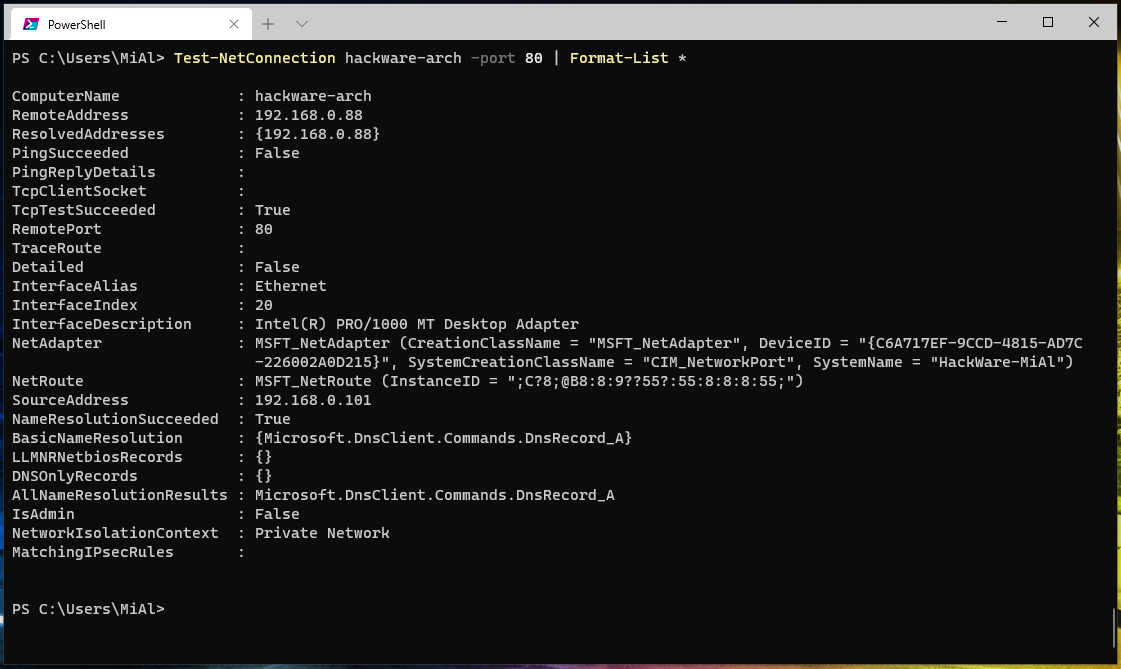Click the Format-List text in the command

point(618,58)
